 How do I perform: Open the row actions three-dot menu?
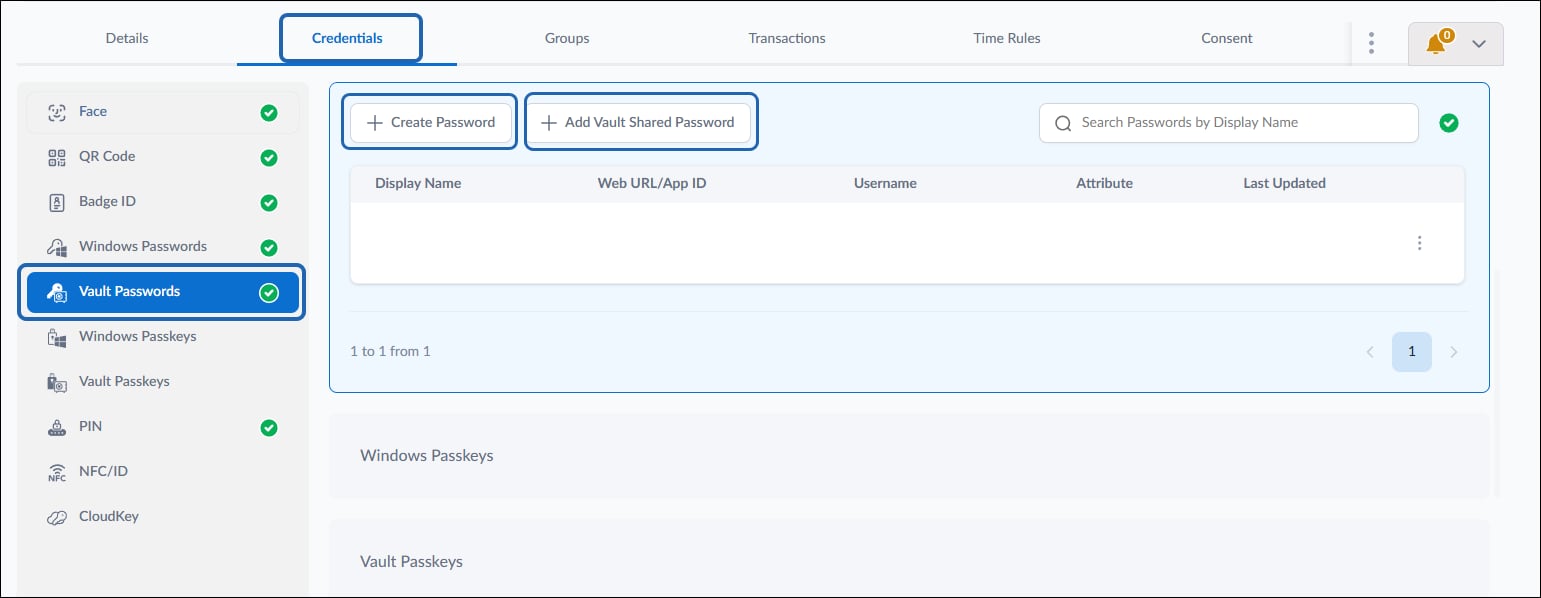tap(1419, 243)
